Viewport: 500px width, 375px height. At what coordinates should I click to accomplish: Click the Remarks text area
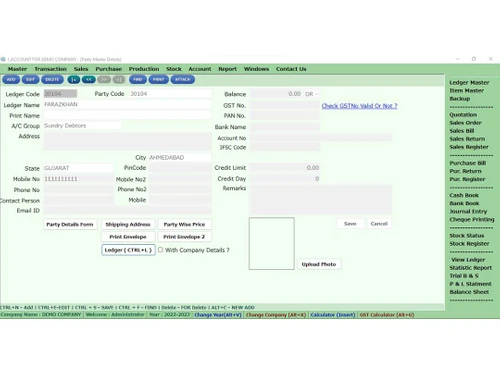(x=321, y=200)
